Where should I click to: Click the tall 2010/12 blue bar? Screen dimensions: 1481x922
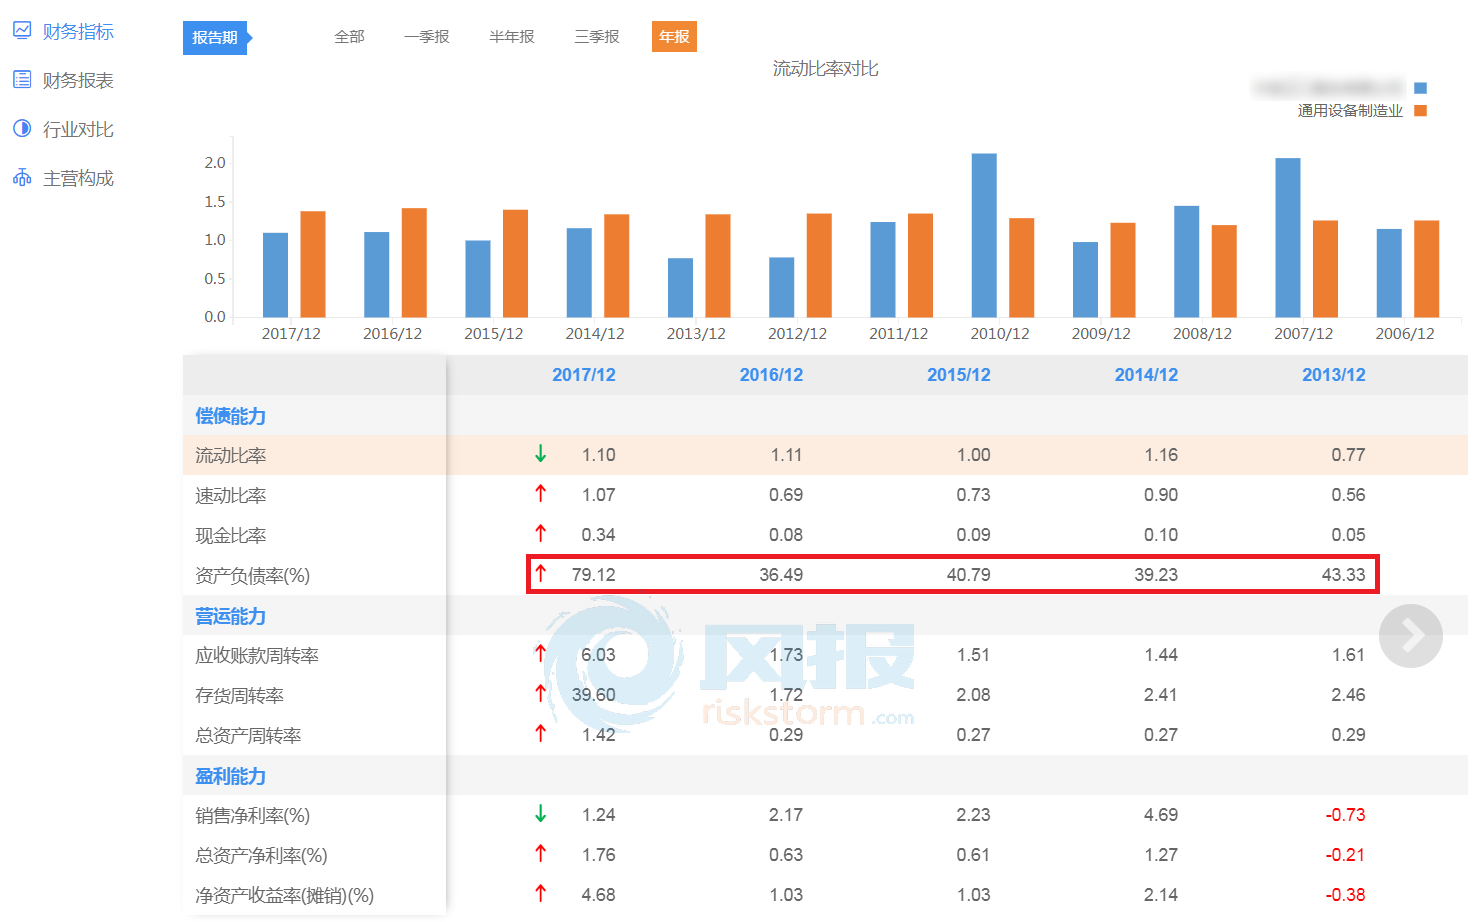tap(984, 235)
